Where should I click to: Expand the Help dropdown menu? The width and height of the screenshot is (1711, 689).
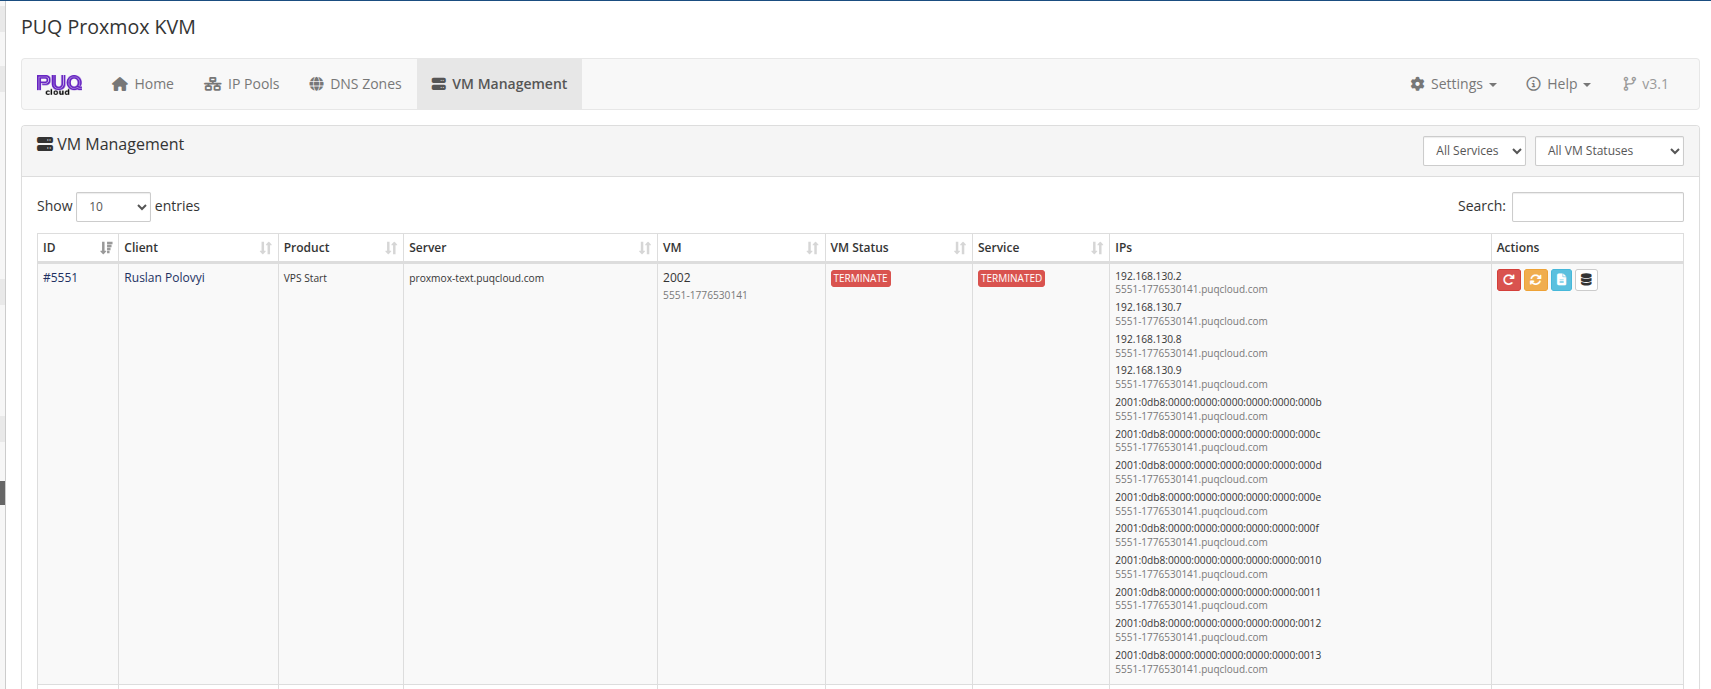click(x=1558, y=84)
